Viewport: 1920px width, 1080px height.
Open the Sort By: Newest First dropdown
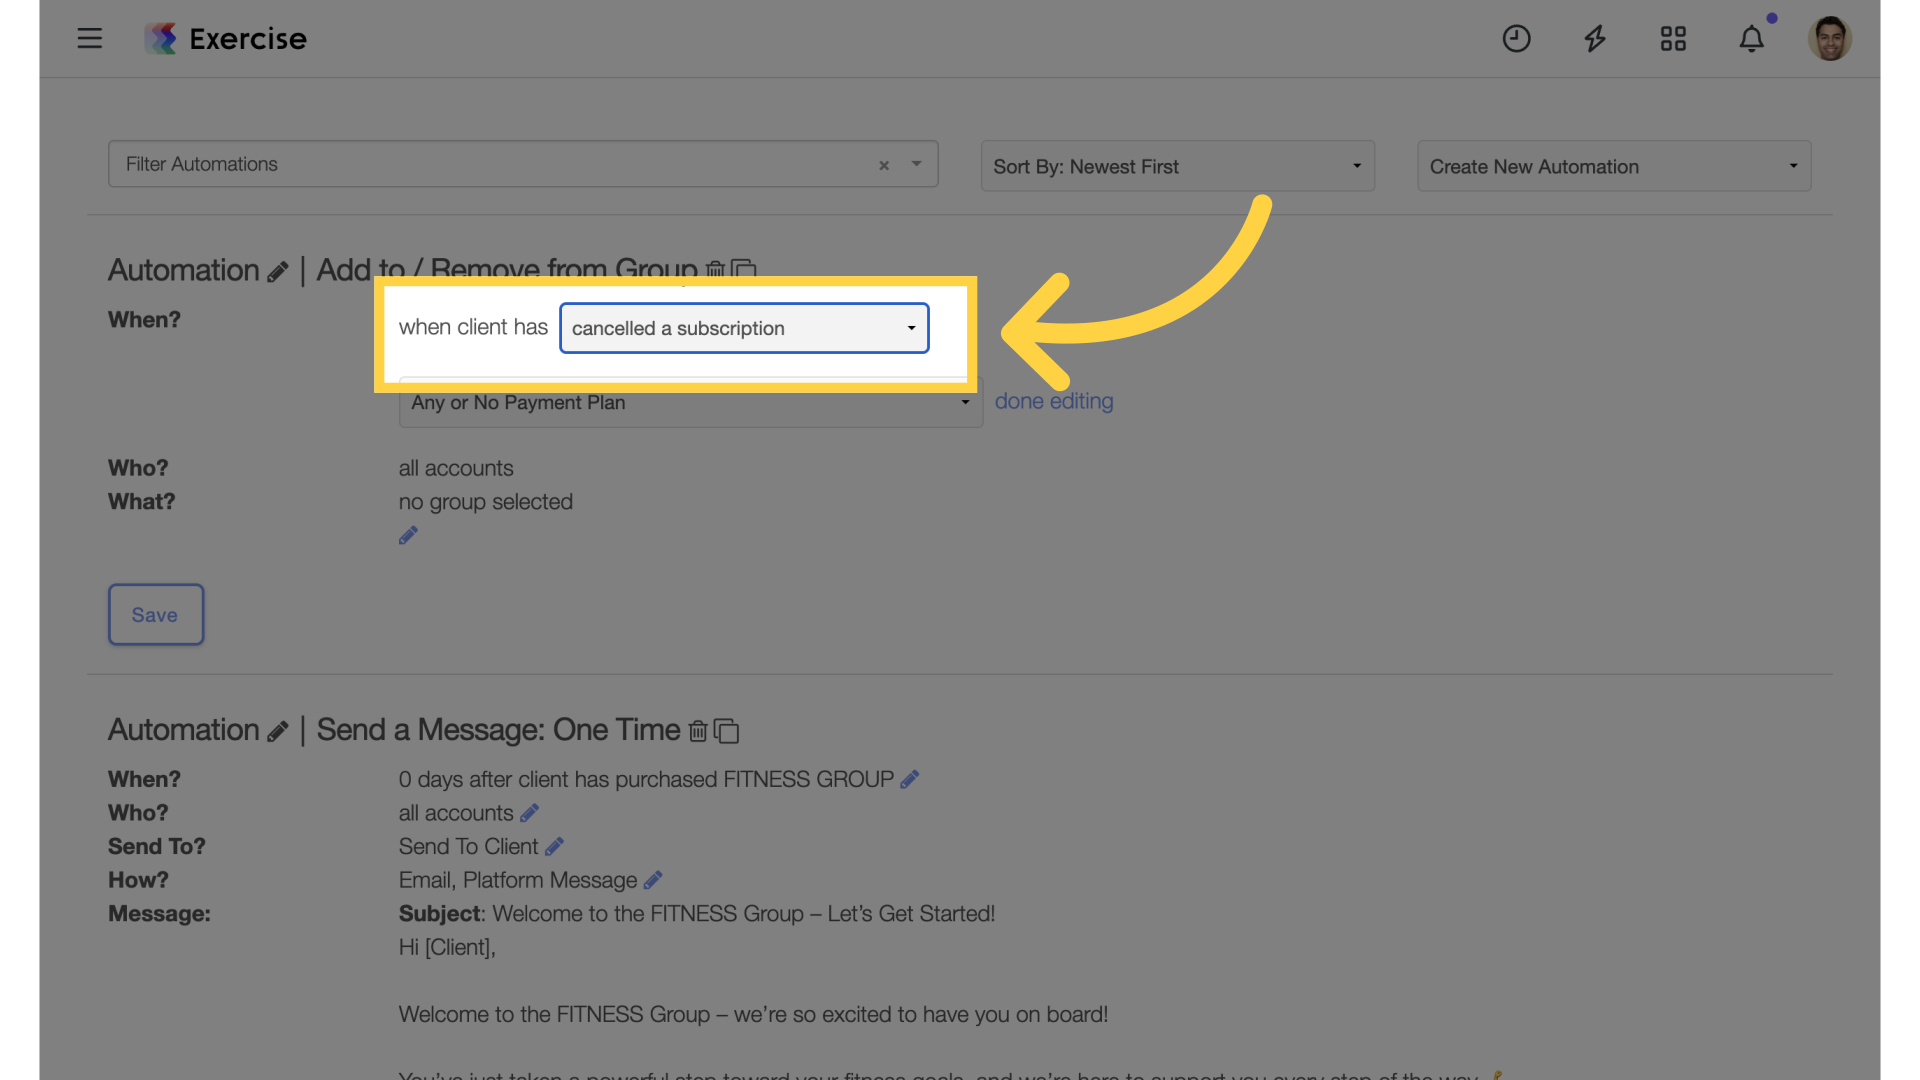(x=1177, y=166)
